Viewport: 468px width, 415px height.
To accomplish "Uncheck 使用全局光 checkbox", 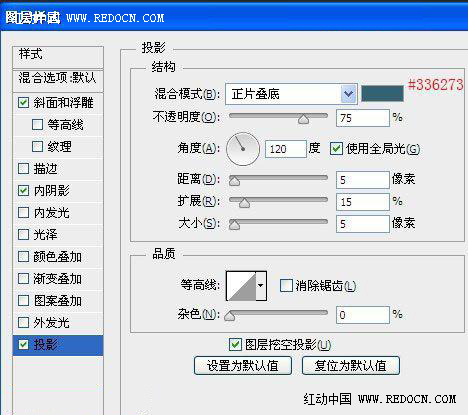I will (x=336, y=149).
